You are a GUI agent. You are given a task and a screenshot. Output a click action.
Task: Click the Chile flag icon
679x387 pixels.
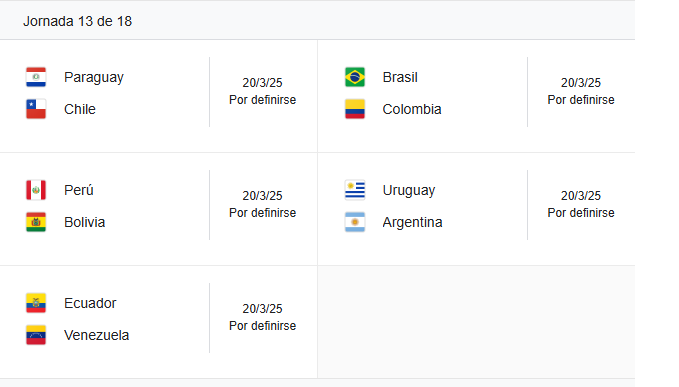36,109
